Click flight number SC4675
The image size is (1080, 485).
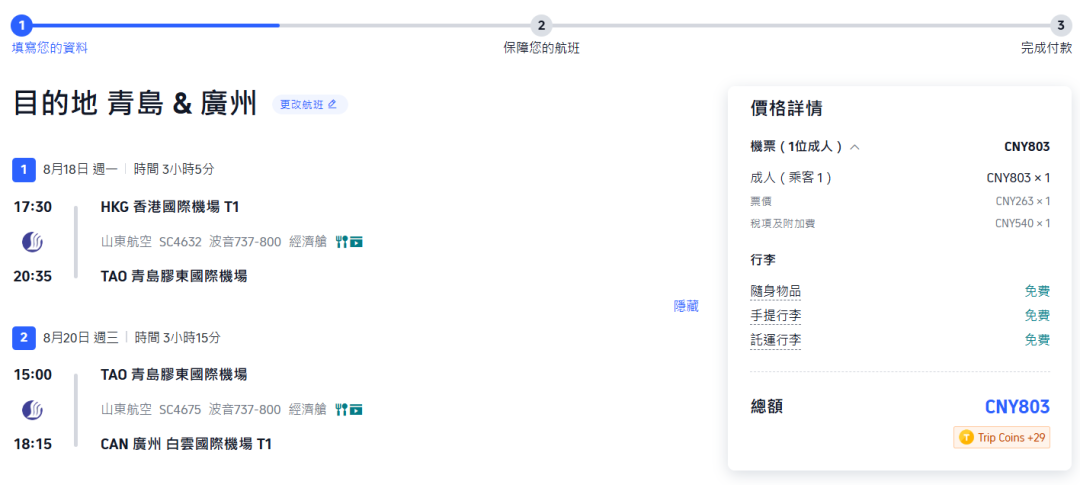180,410
